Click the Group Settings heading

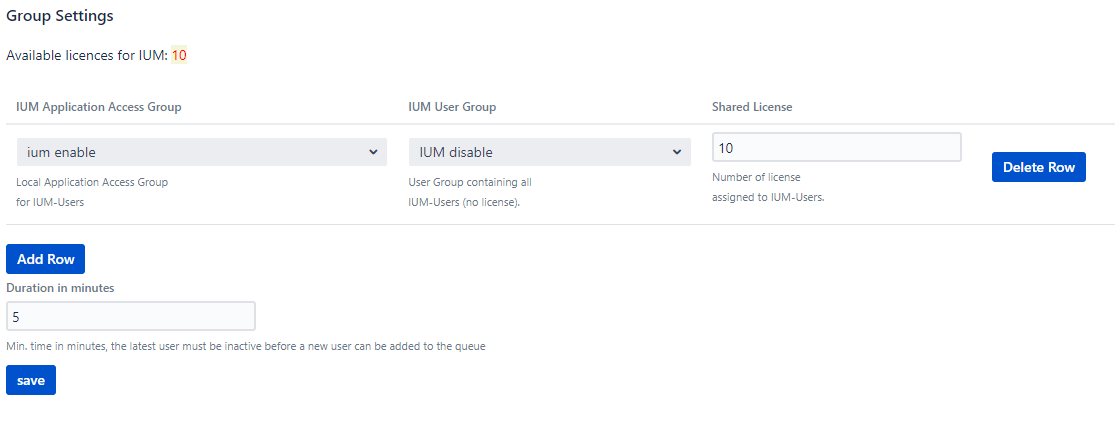[x=60, y=16]
